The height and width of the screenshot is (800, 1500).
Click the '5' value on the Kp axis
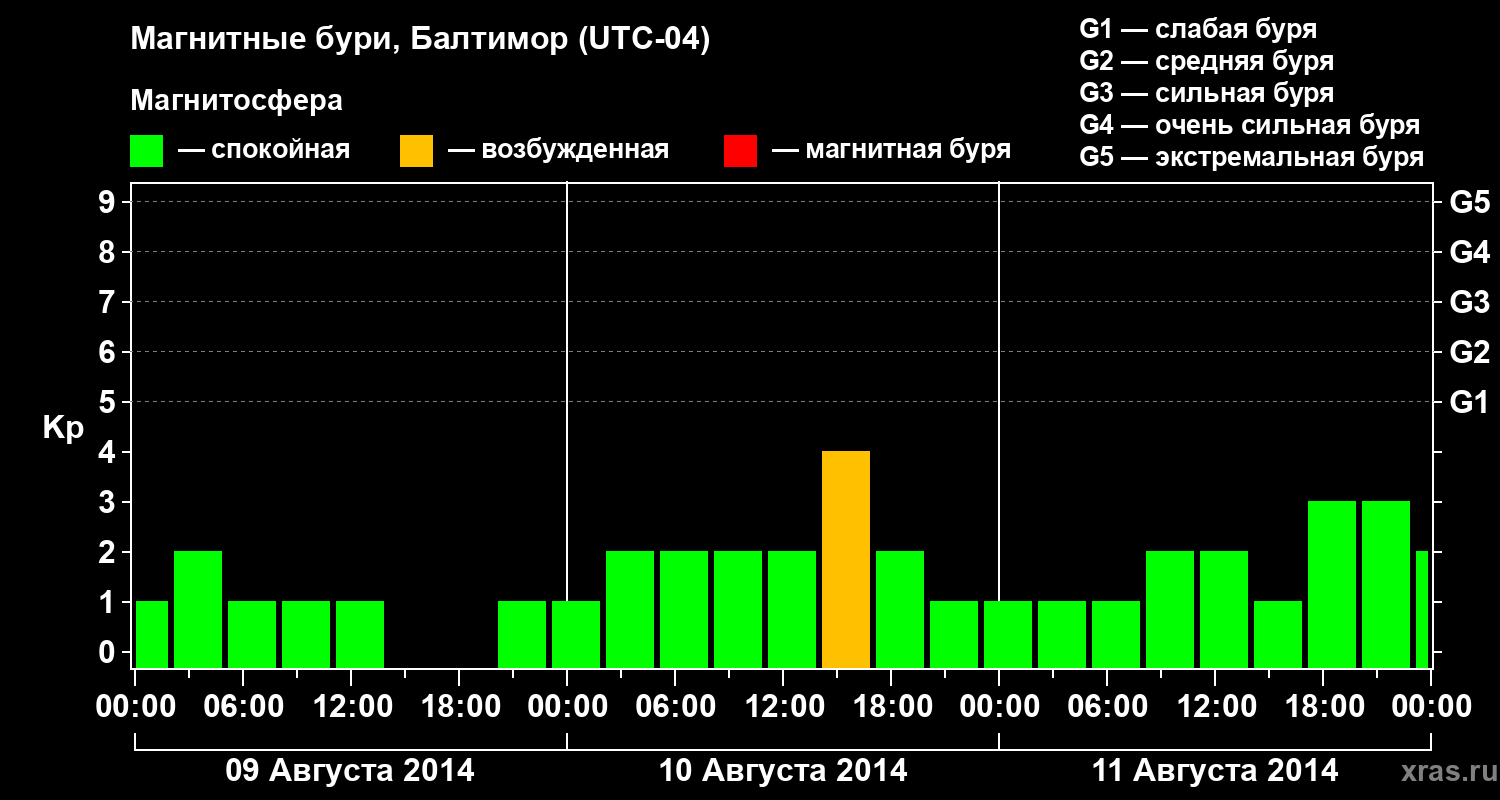109,402
